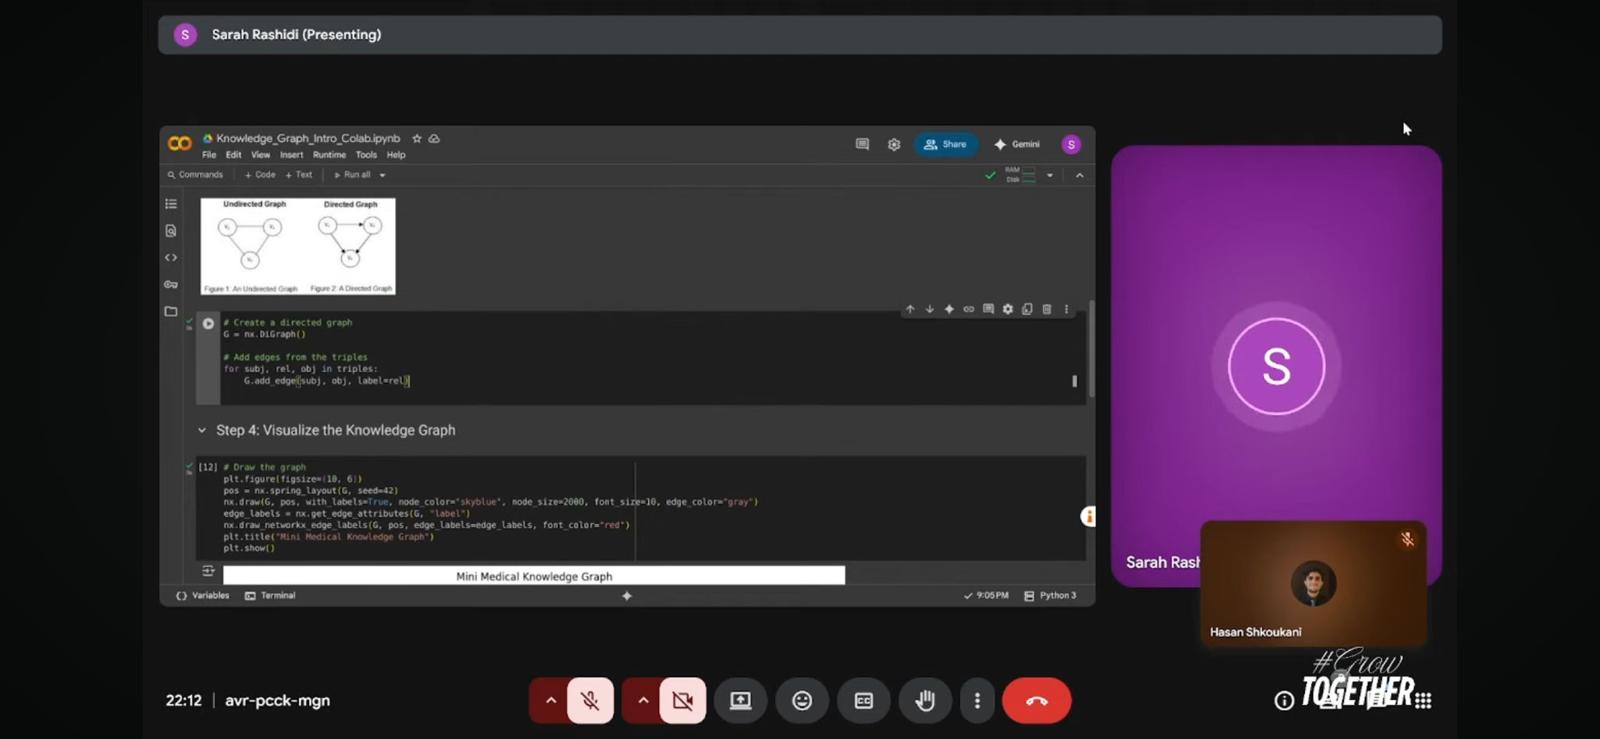Open the Run all dropdown arrow
This screenshot has height=739, width=1600.
point(382,175)
